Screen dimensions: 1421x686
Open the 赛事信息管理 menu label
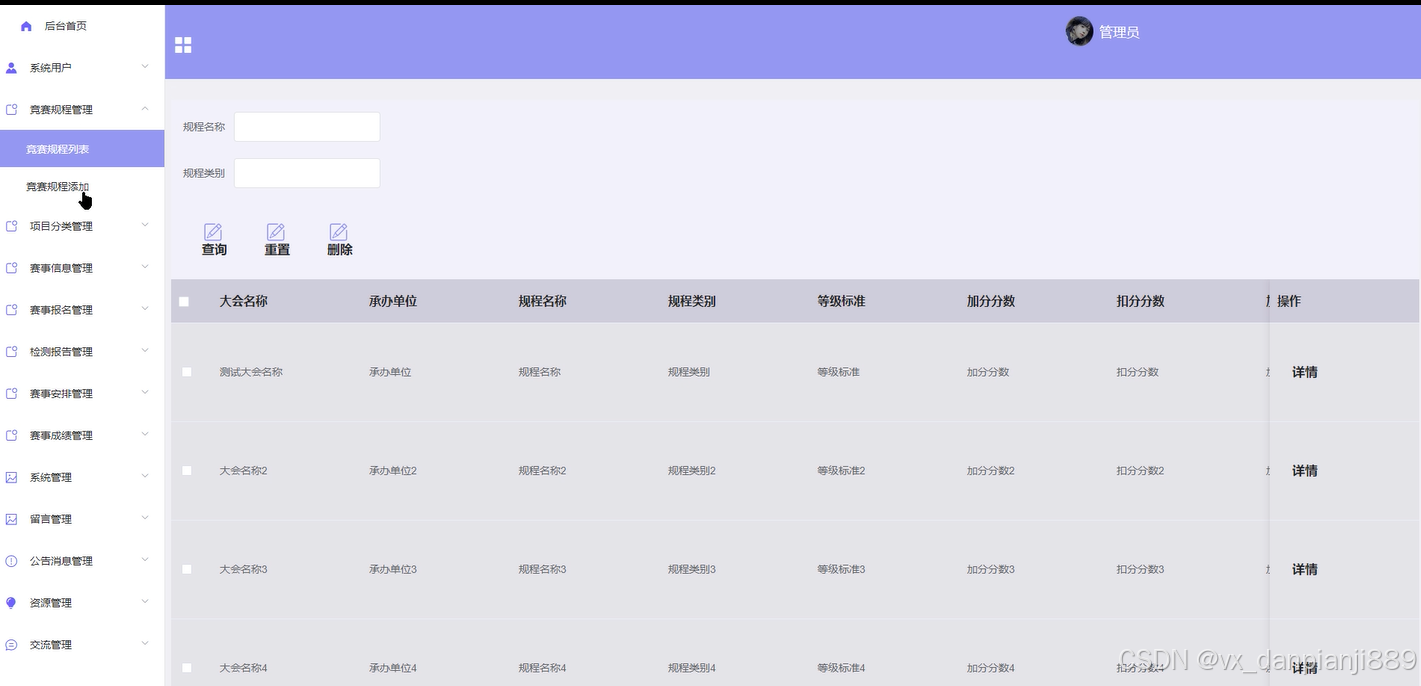[x=61, y=268]
